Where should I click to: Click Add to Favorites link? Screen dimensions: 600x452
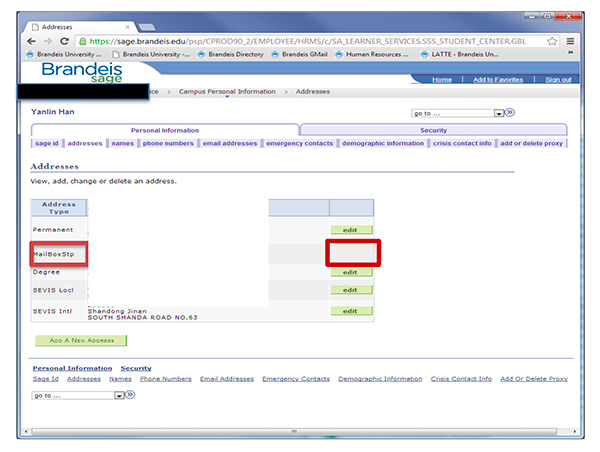pos(498,80)
